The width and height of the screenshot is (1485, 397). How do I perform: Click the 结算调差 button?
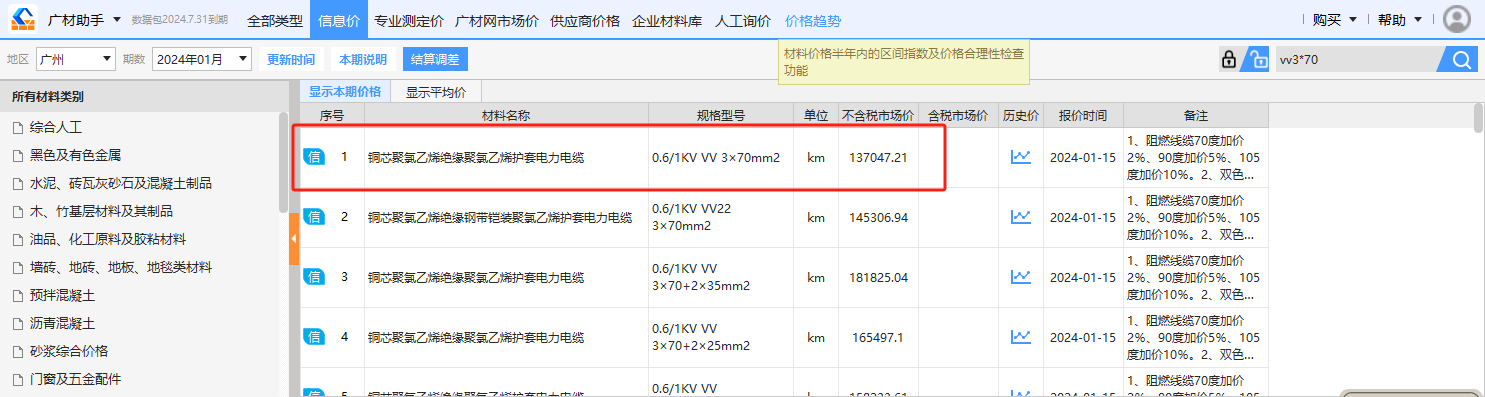[x=435, y=60]
